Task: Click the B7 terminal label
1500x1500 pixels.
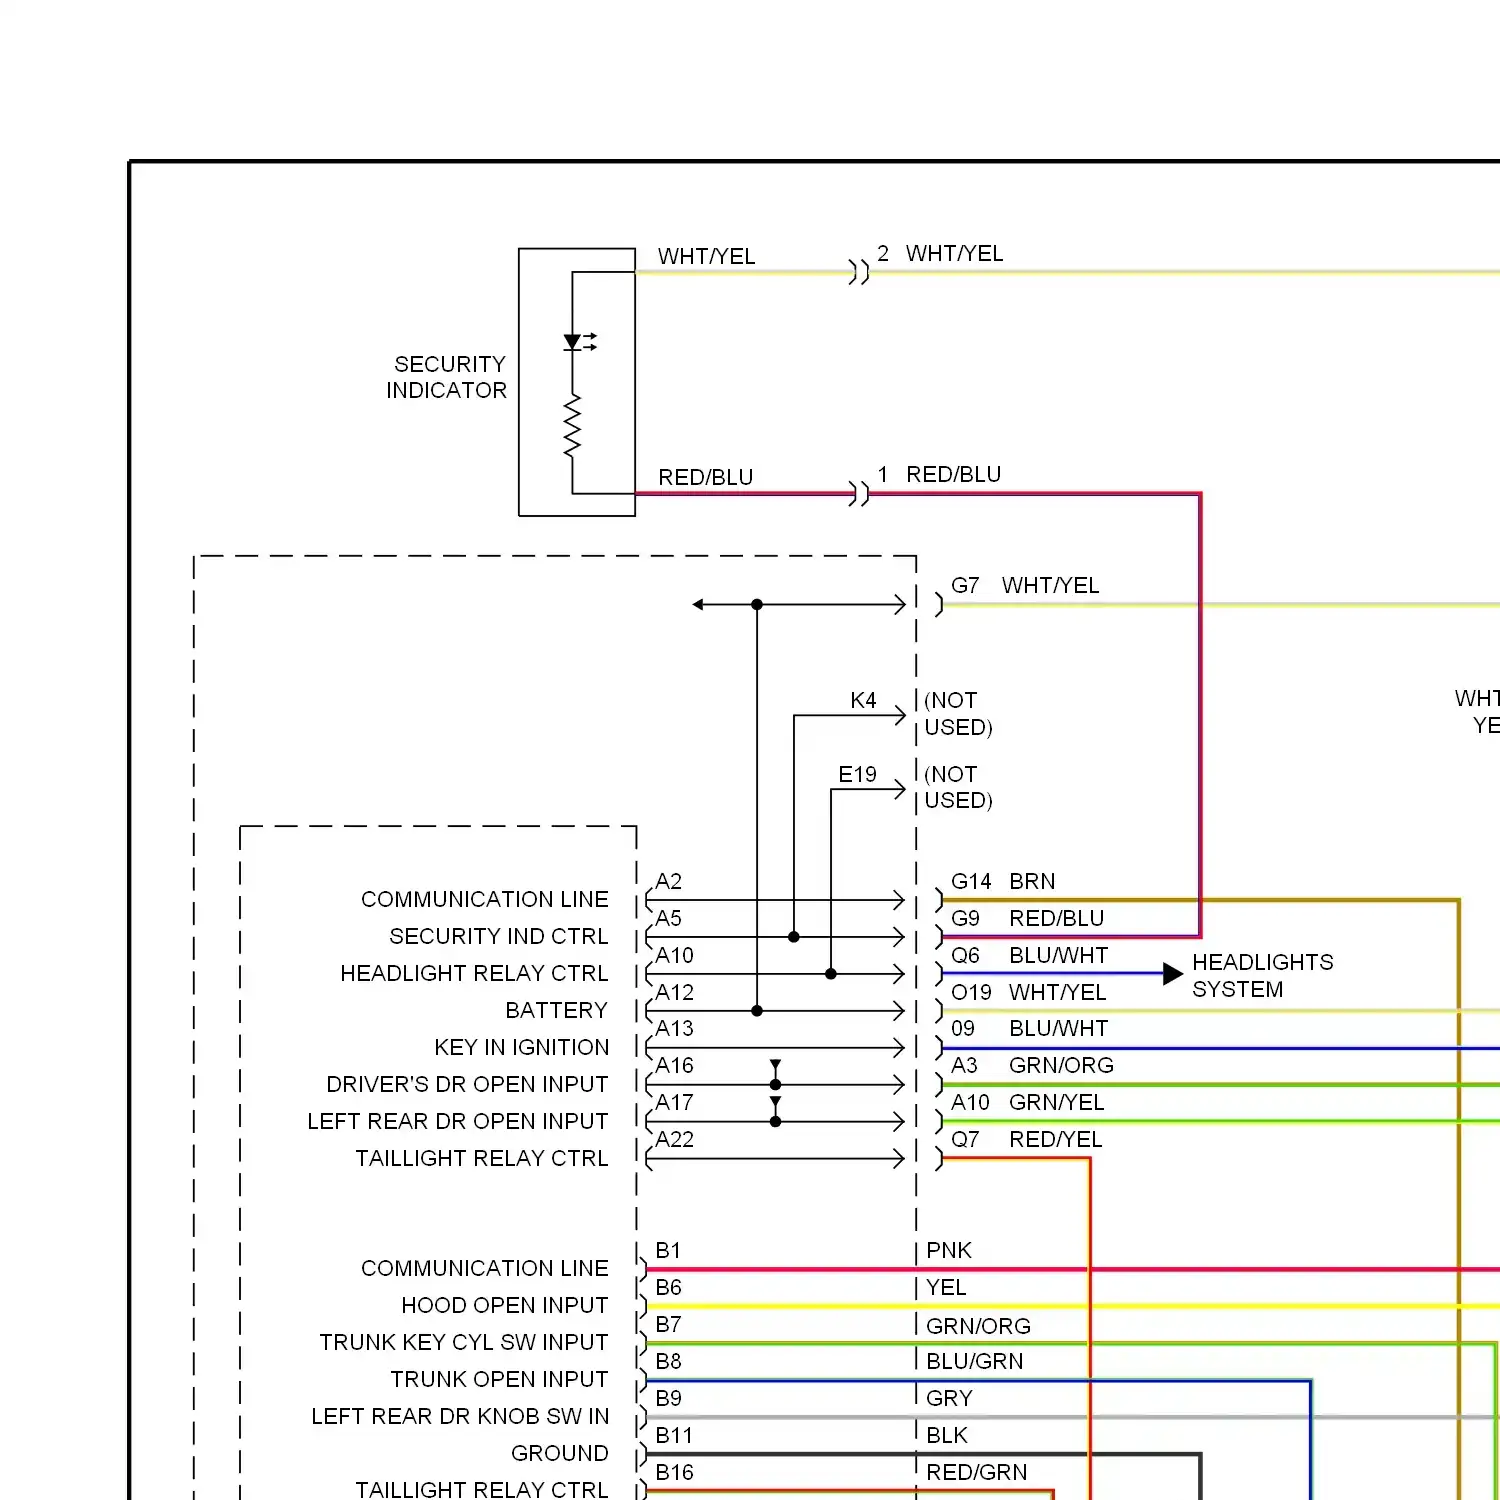Action: coord(668,1324)
